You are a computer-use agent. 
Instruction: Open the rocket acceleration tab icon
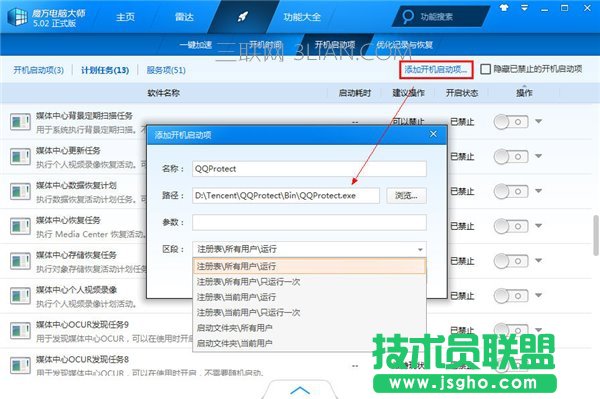pos(243,16)
